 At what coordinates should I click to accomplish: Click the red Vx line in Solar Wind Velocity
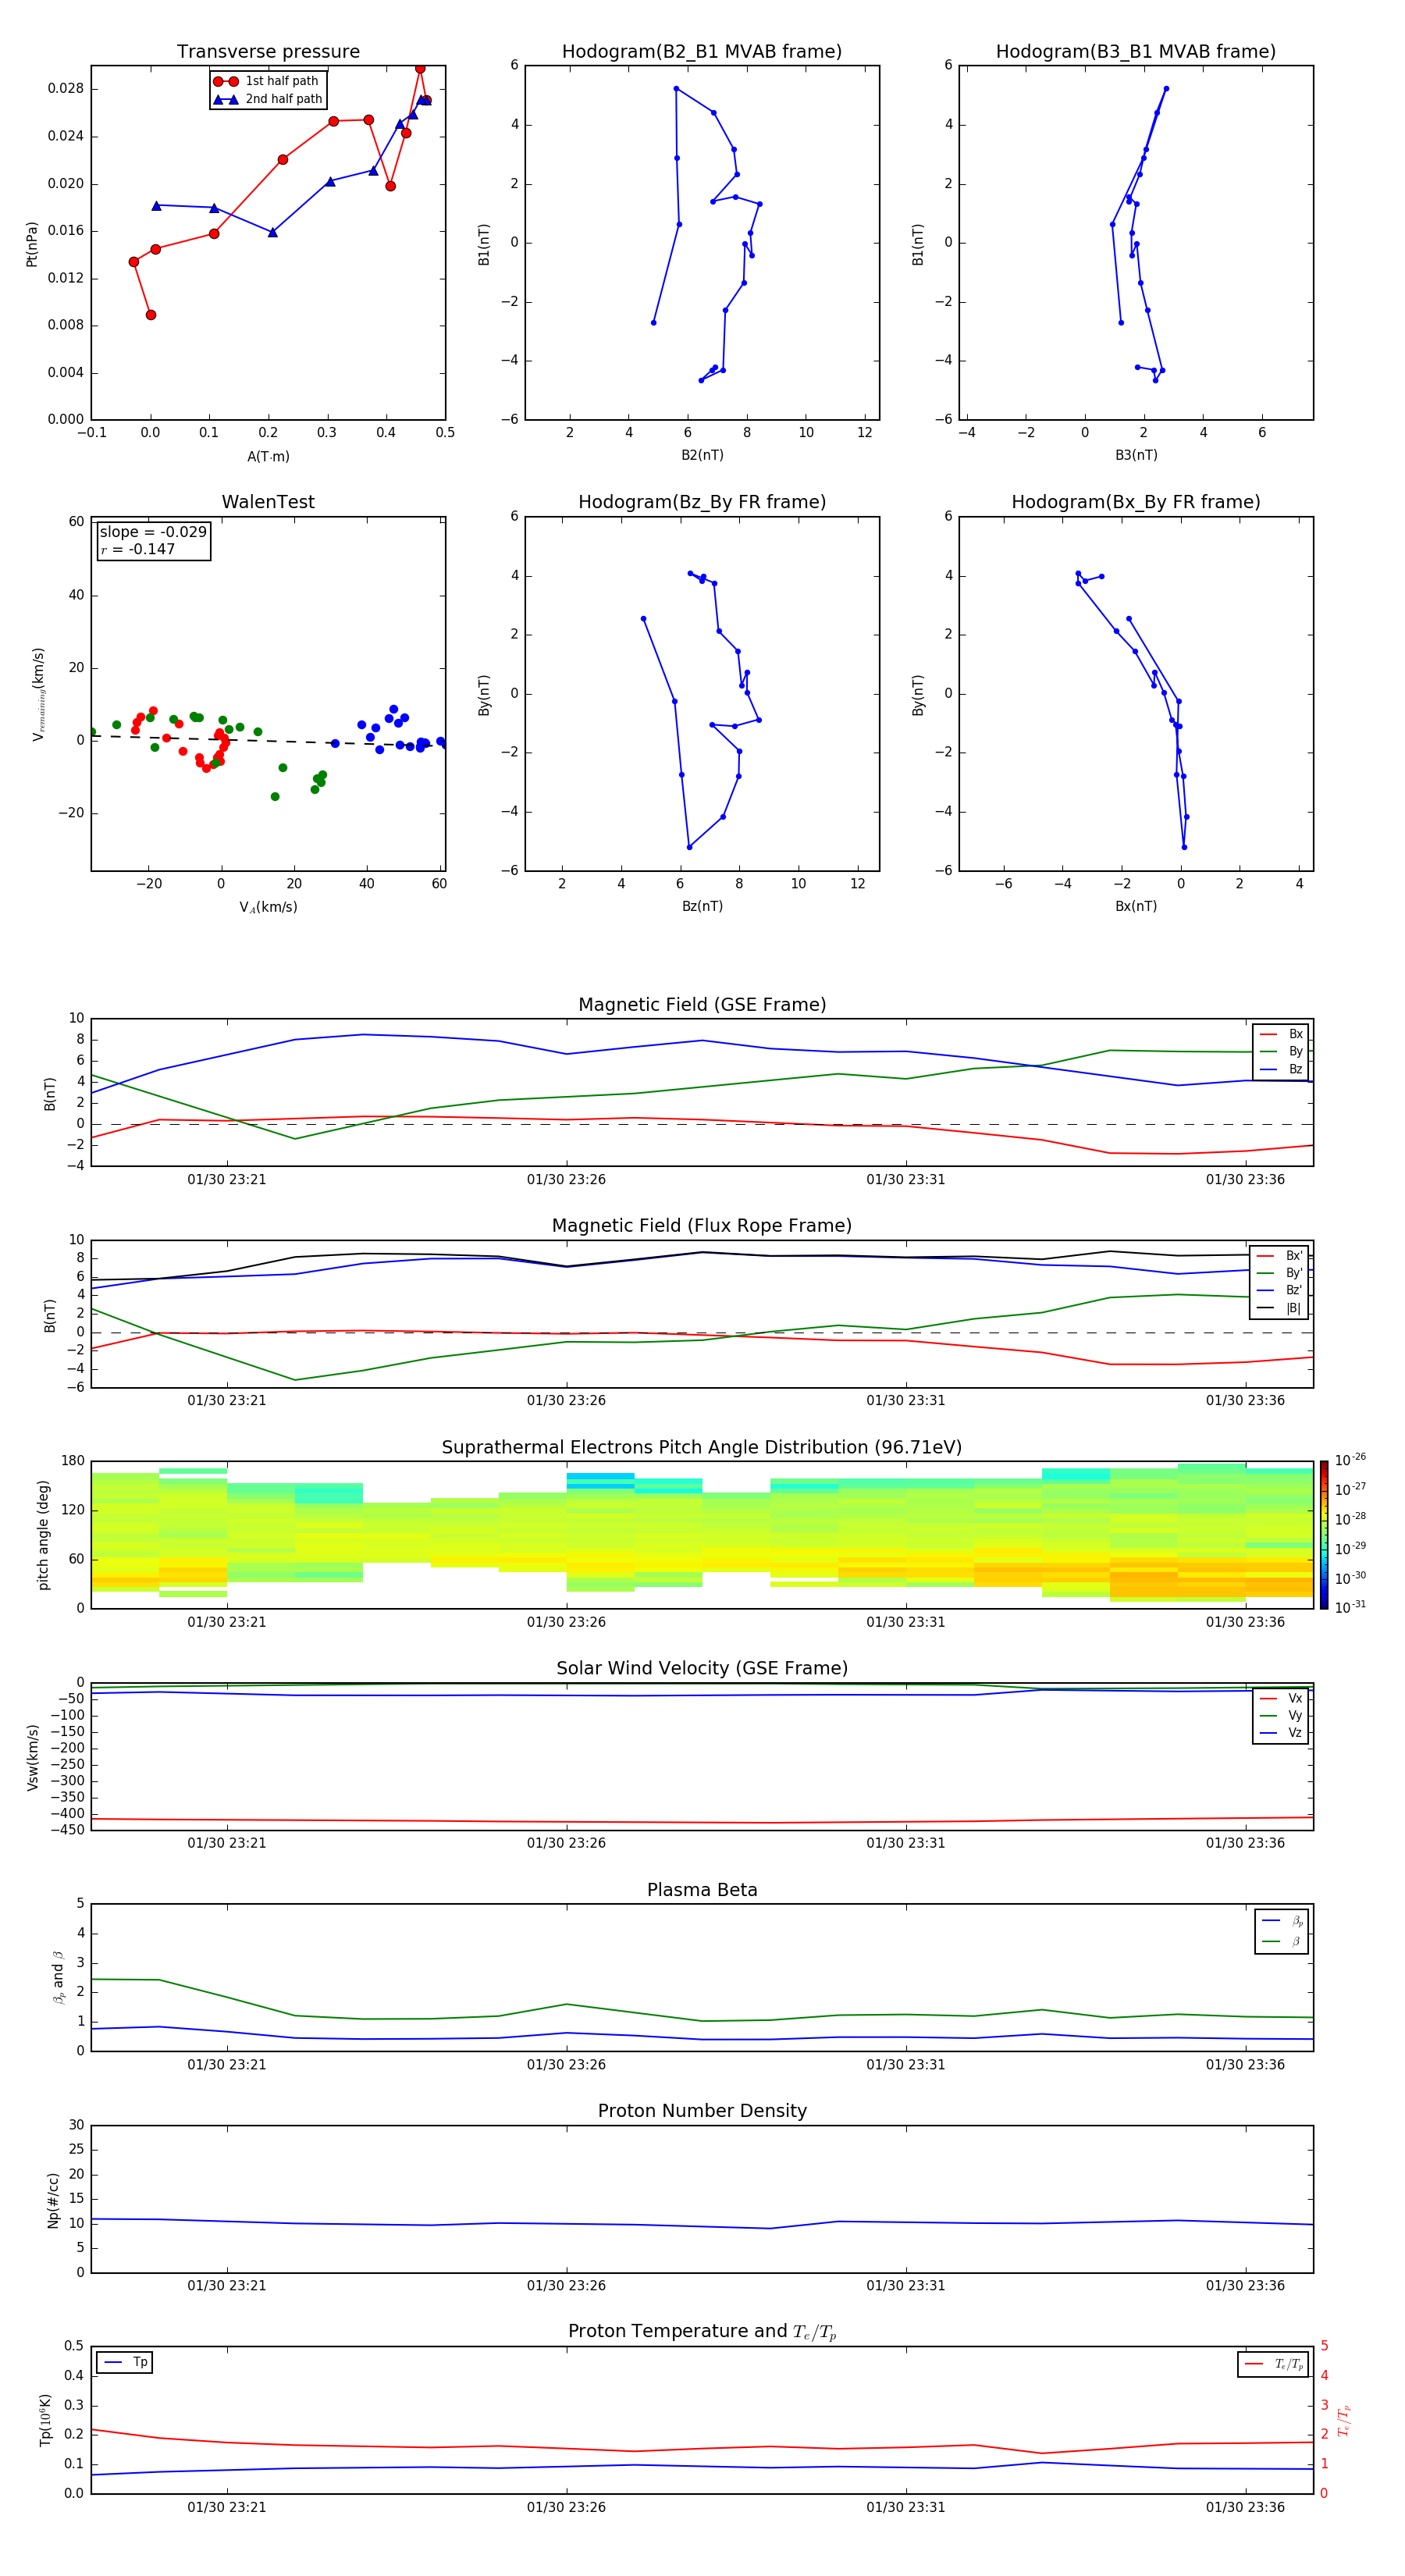point(702,1822)
